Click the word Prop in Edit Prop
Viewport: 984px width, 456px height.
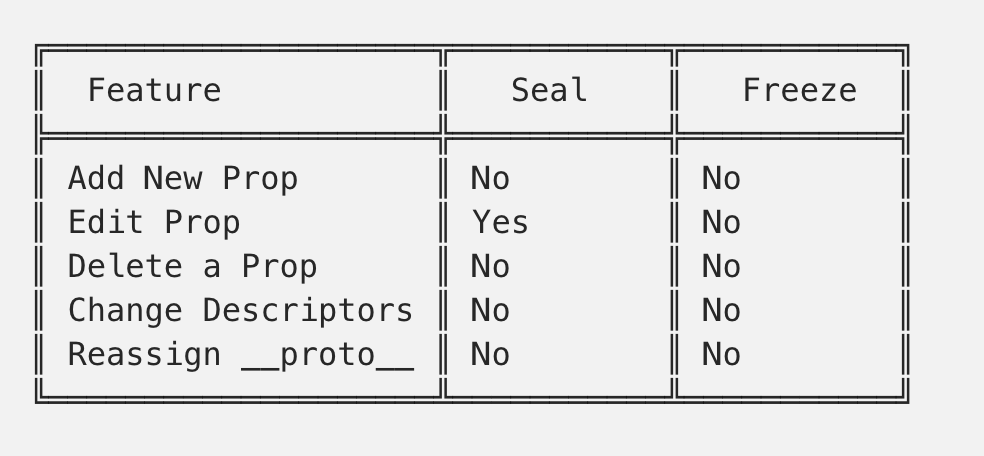coord(202,224)
